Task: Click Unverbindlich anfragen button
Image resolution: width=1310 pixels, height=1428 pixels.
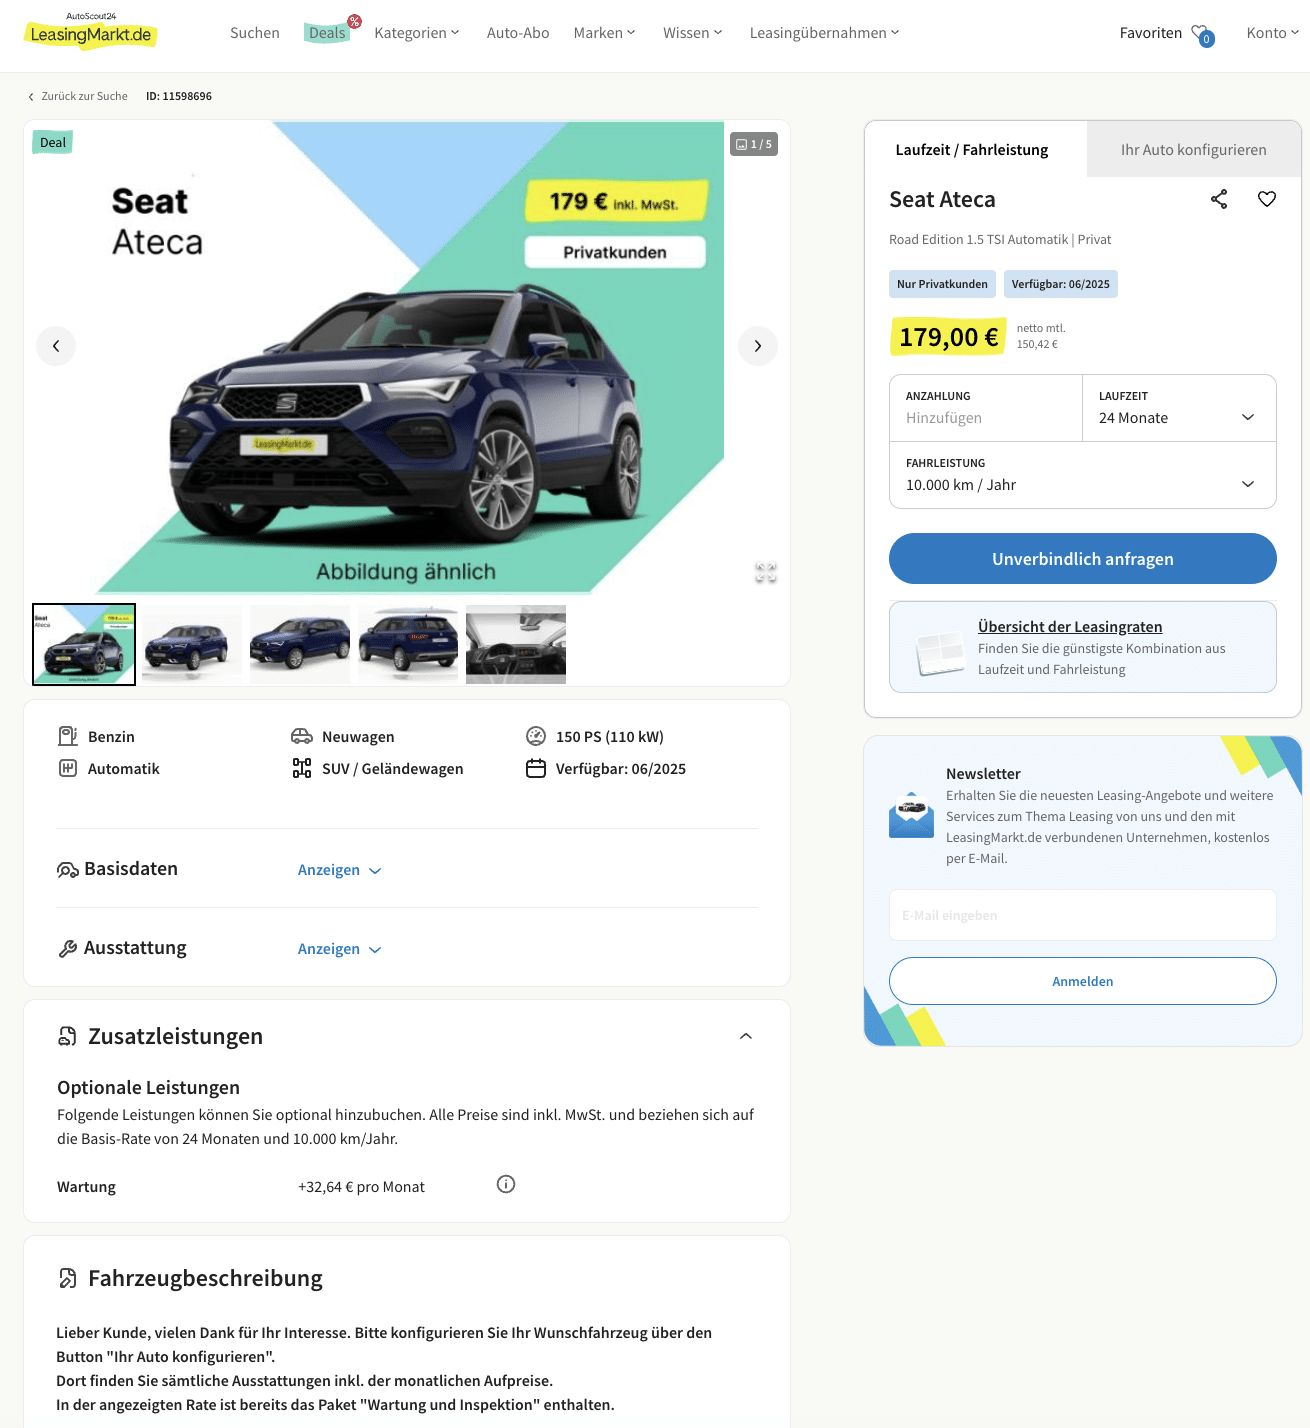Action: (1082, 558)
